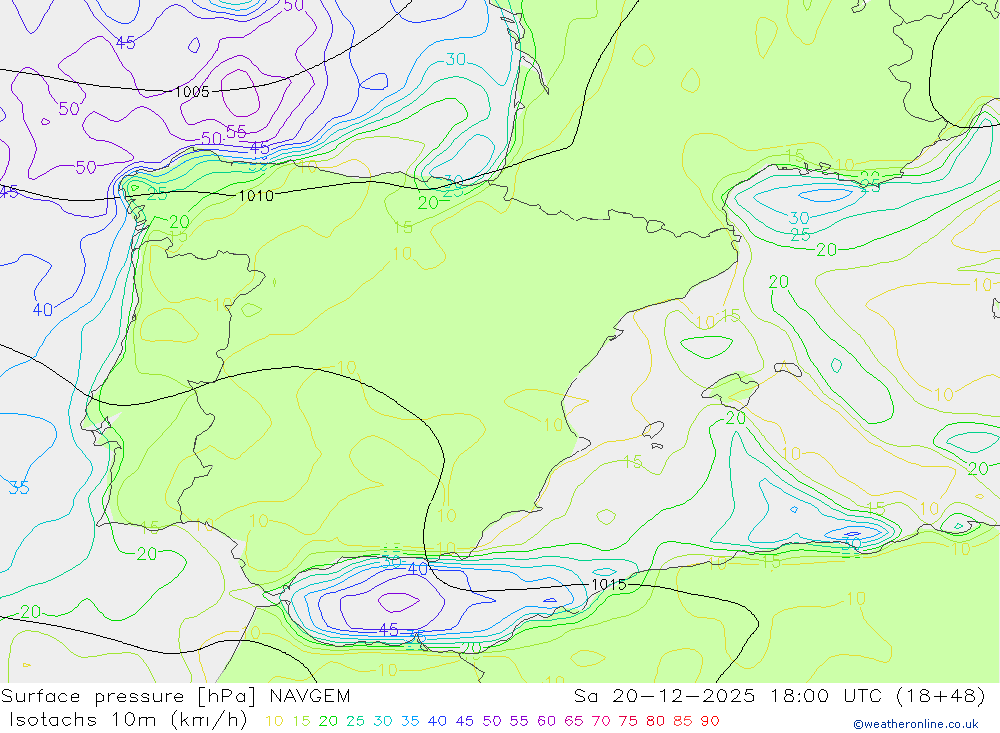Click the 1005 pressure isobar label
Screen dimensions: 1000x733
pos(192,92)
